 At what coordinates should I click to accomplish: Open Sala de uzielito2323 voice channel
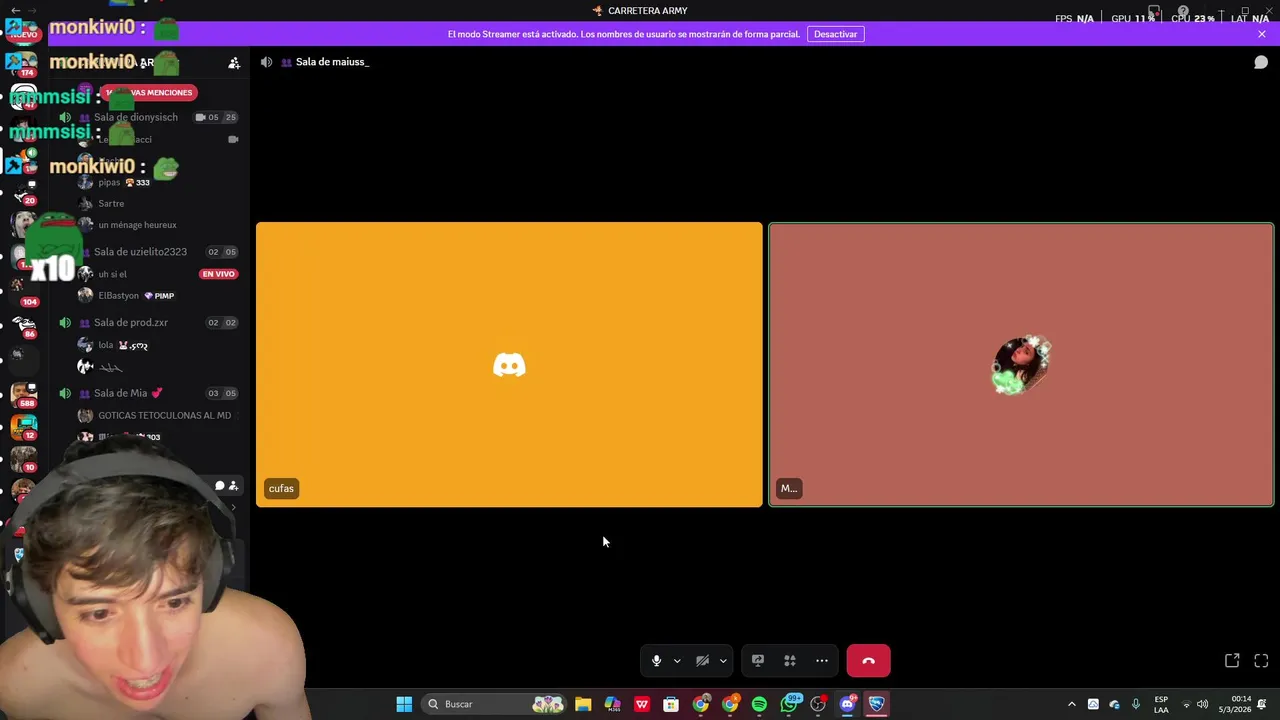[x=140, y=252]
